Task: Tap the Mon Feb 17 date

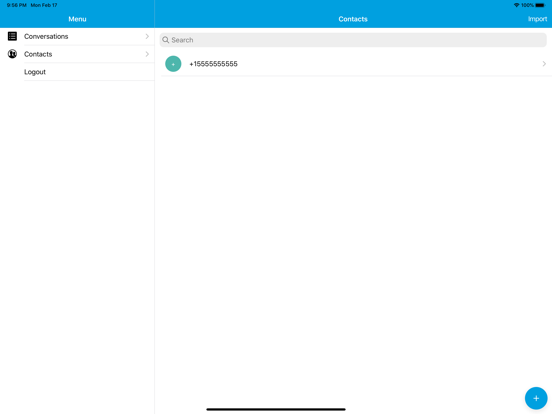Action: 44,5
